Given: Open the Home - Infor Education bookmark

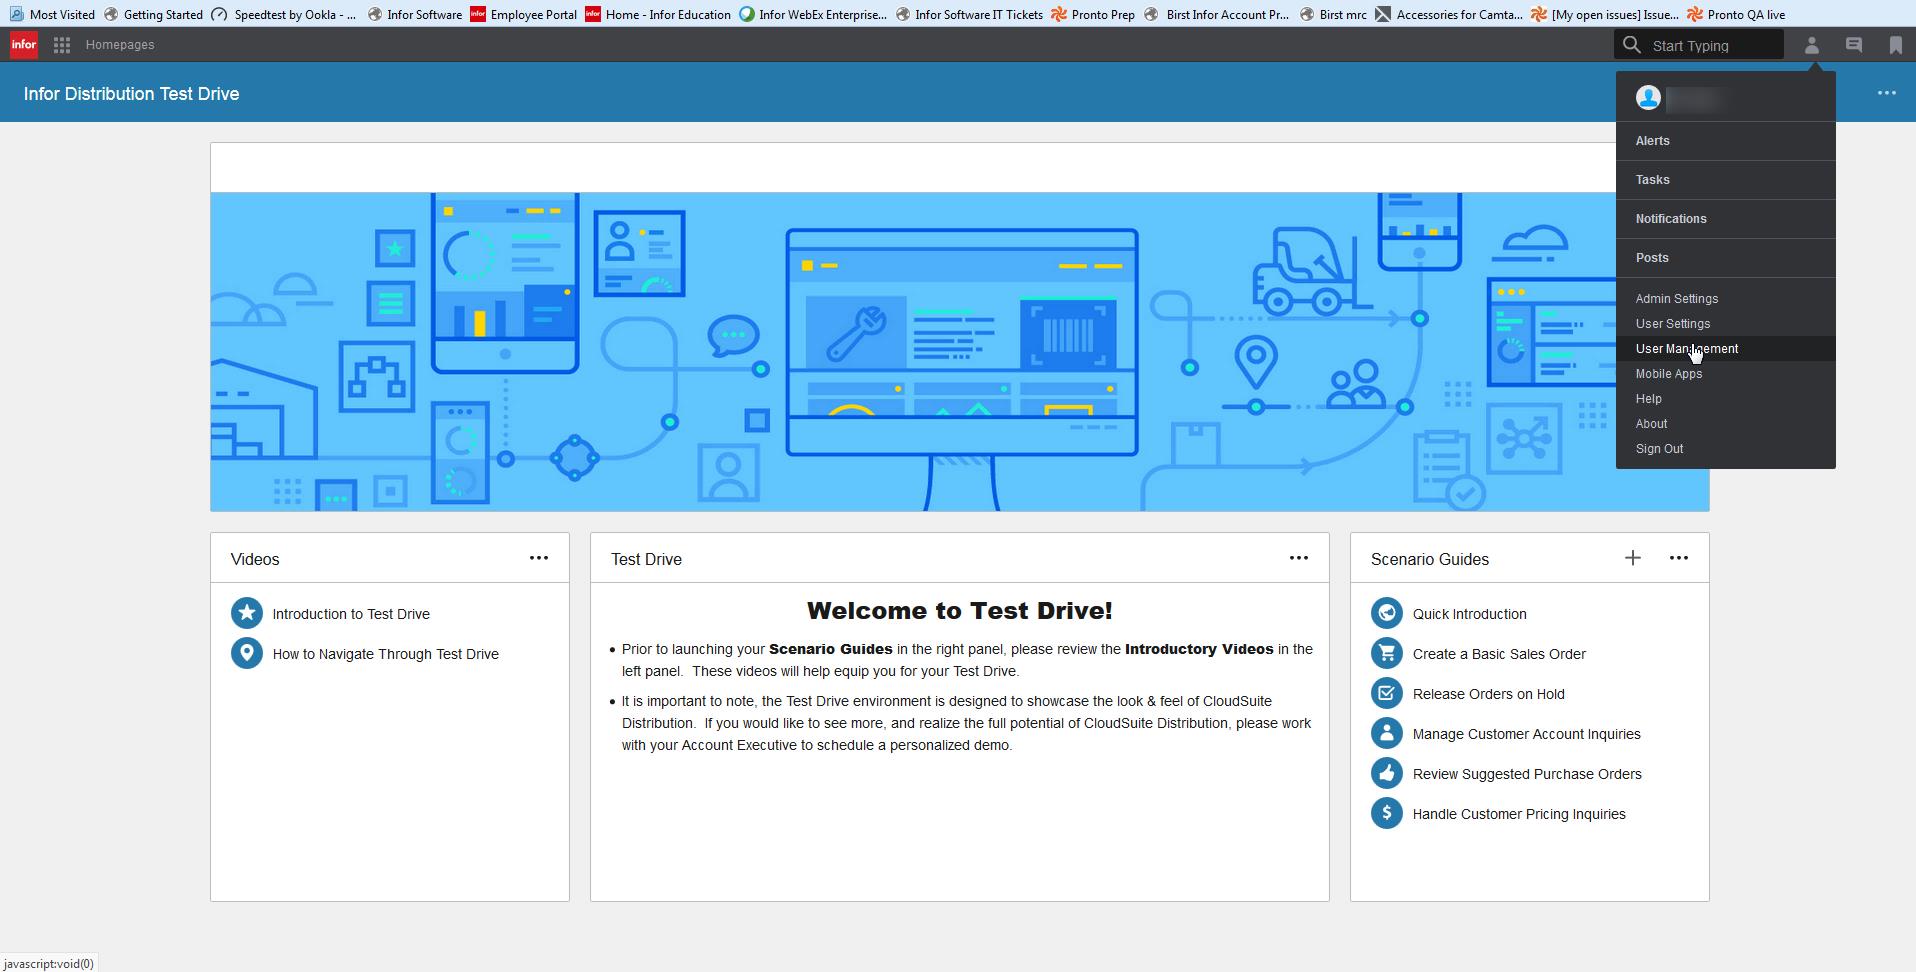Looking at the screenshot, I should 658,14.
